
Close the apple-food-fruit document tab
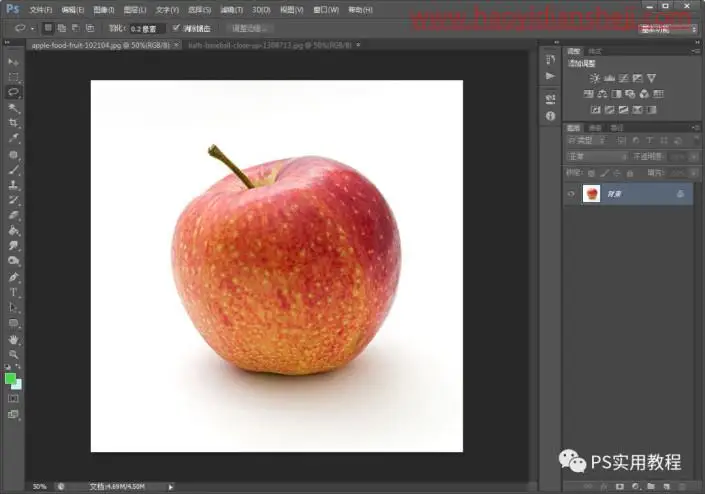176,45
